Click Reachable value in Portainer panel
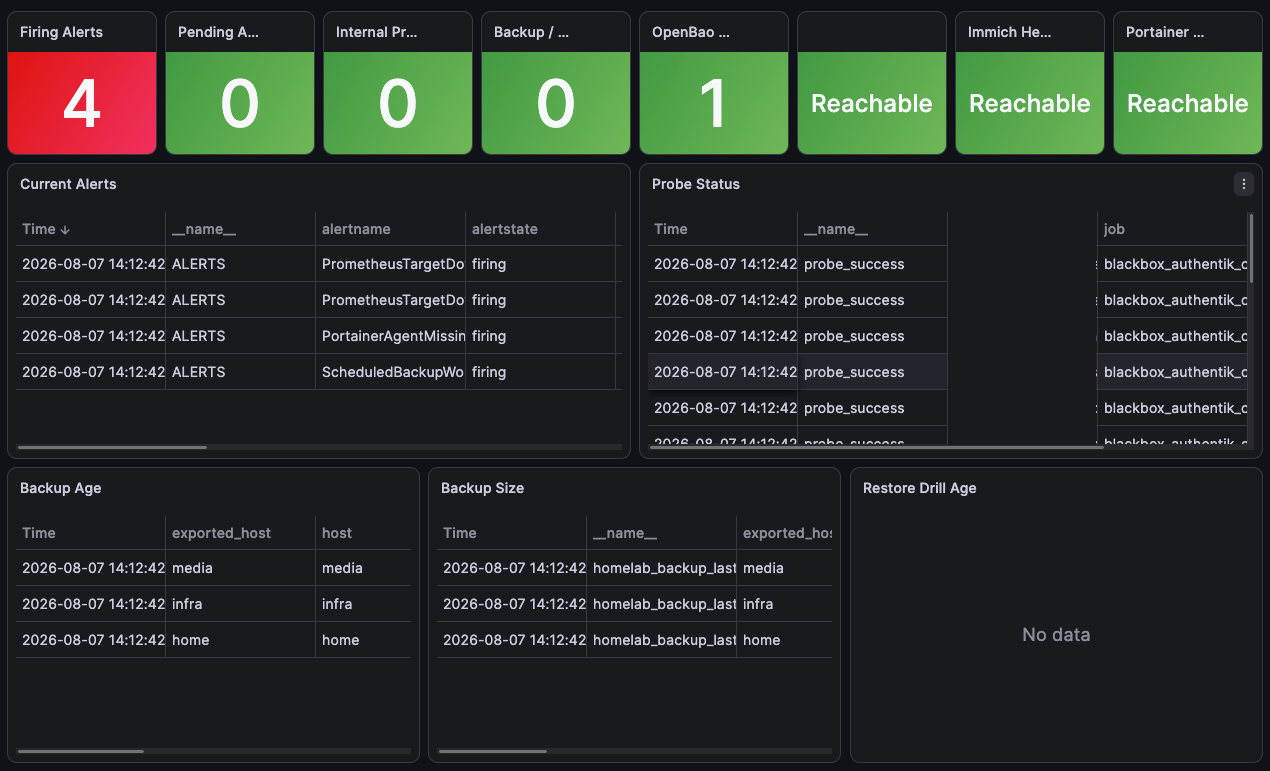 point(1188,103)
